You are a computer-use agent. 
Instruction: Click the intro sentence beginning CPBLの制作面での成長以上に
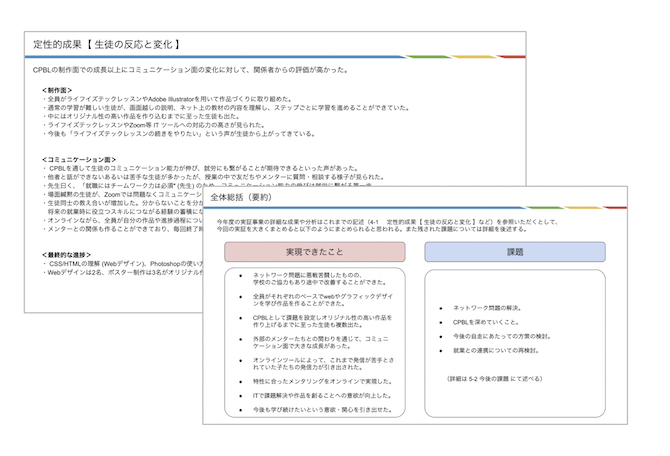coord(191,70)
